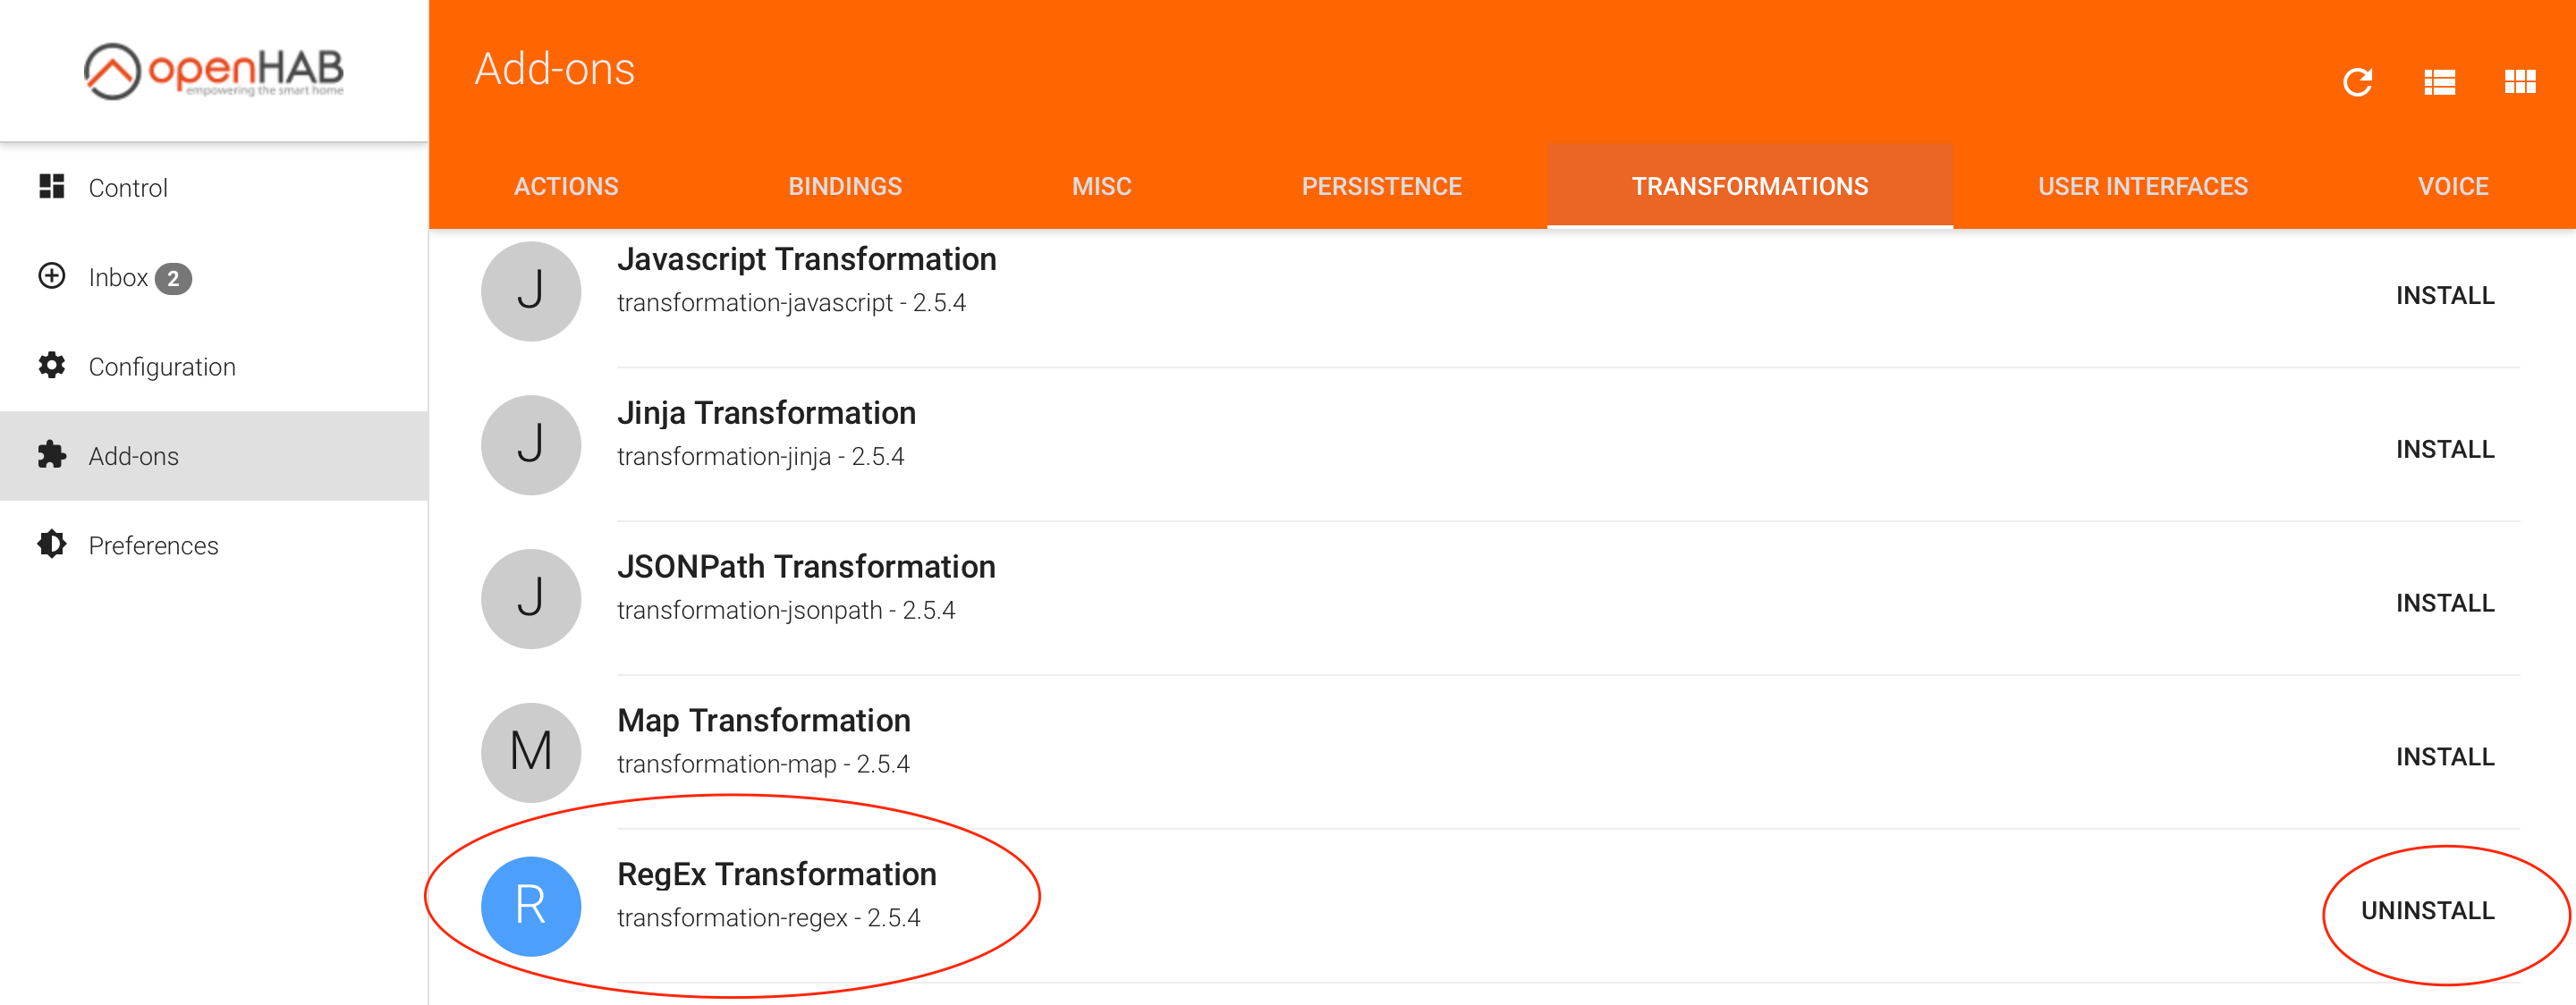Click the JSONPath Transformation title
Image resolution: width=2576 pixels, height=1005 pixels.
coord(806,567)
